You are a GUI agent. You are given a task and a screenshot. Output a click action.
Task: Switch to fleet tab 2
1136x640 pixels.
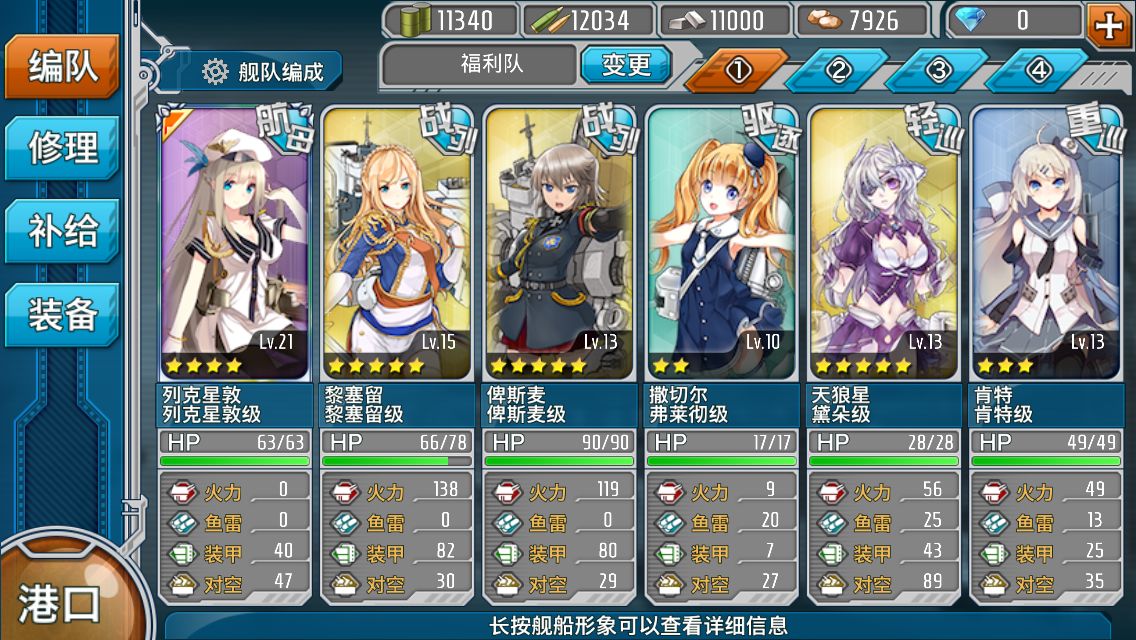[838, 70]
